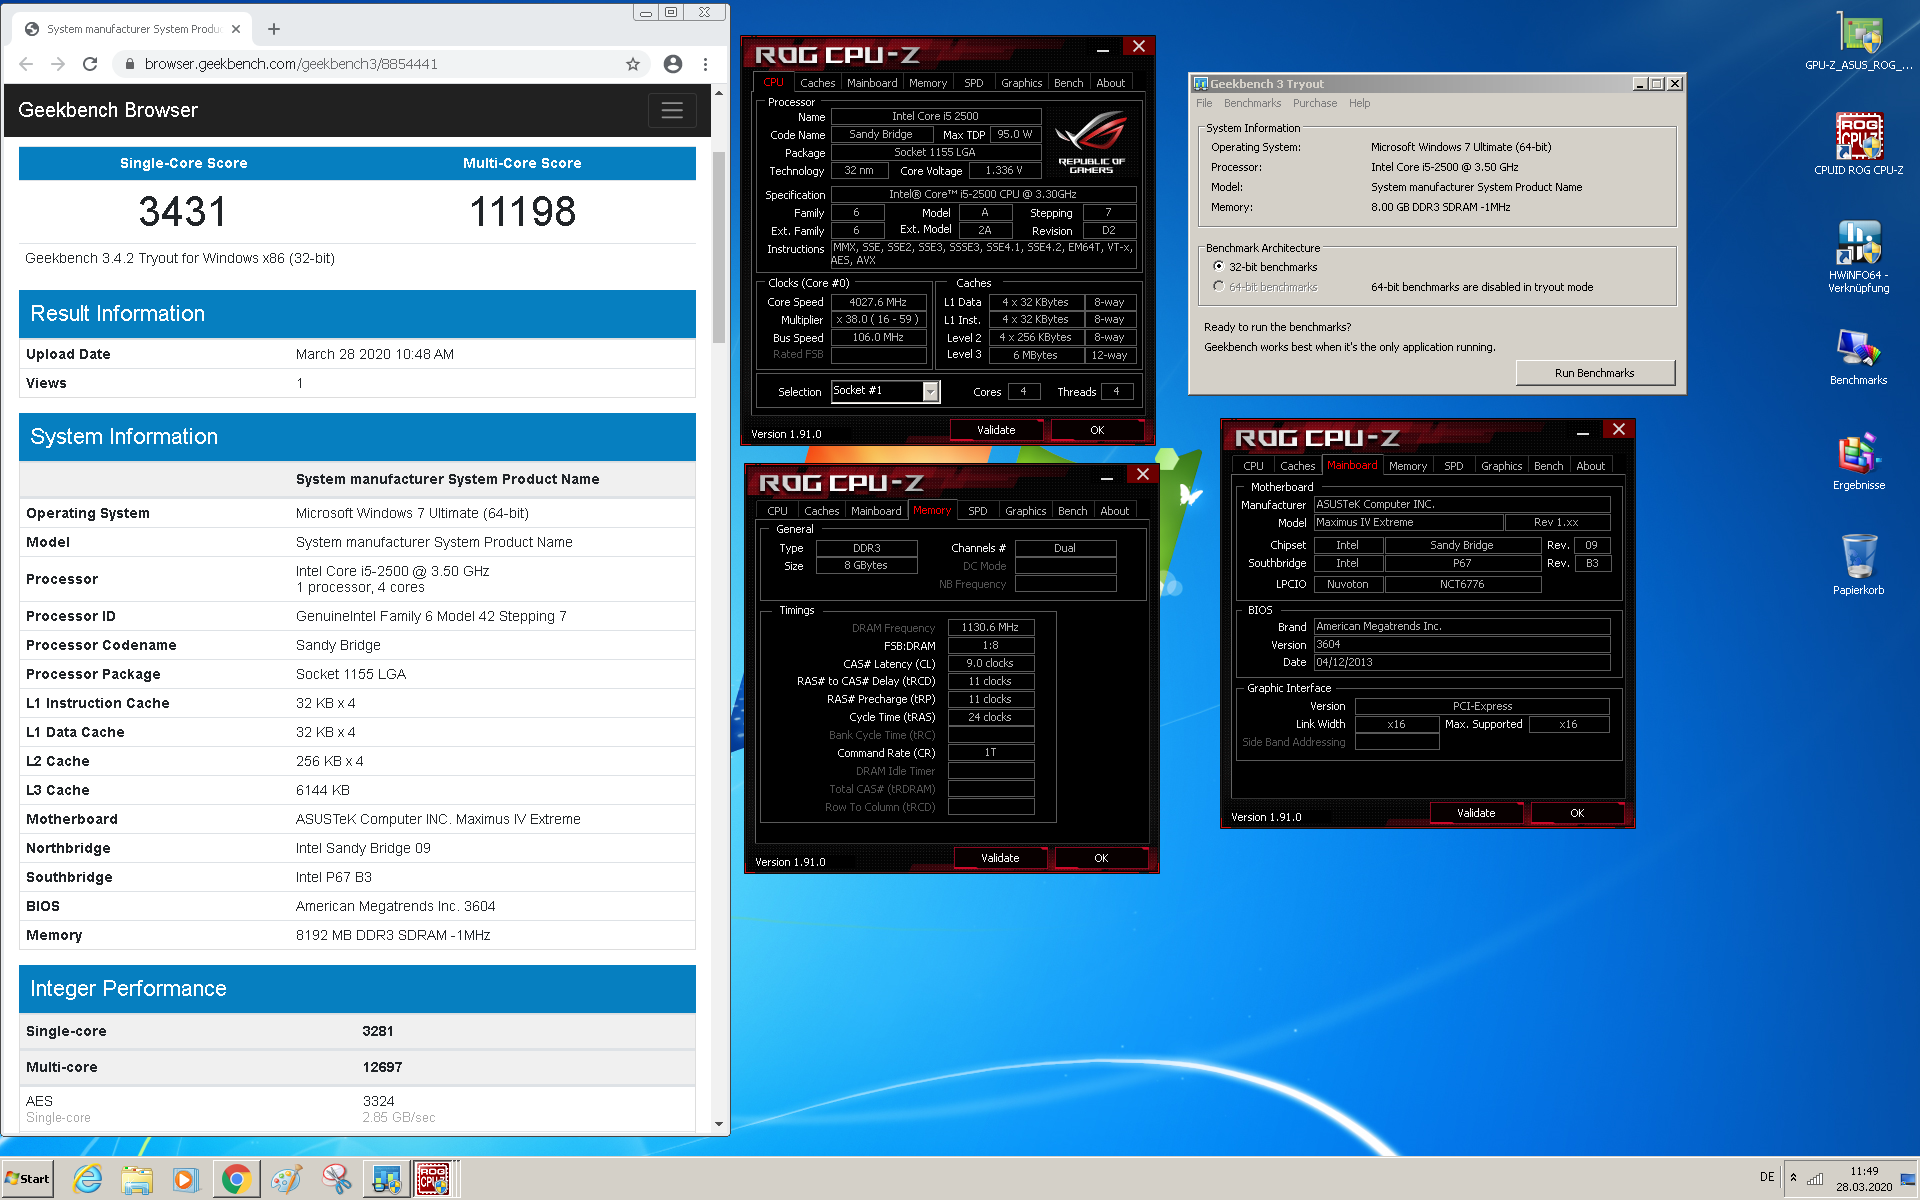Click 'Sandy Bridge' Processor Codename value
Viewport: 1920px width, 1200px height.
coord(338,645)
